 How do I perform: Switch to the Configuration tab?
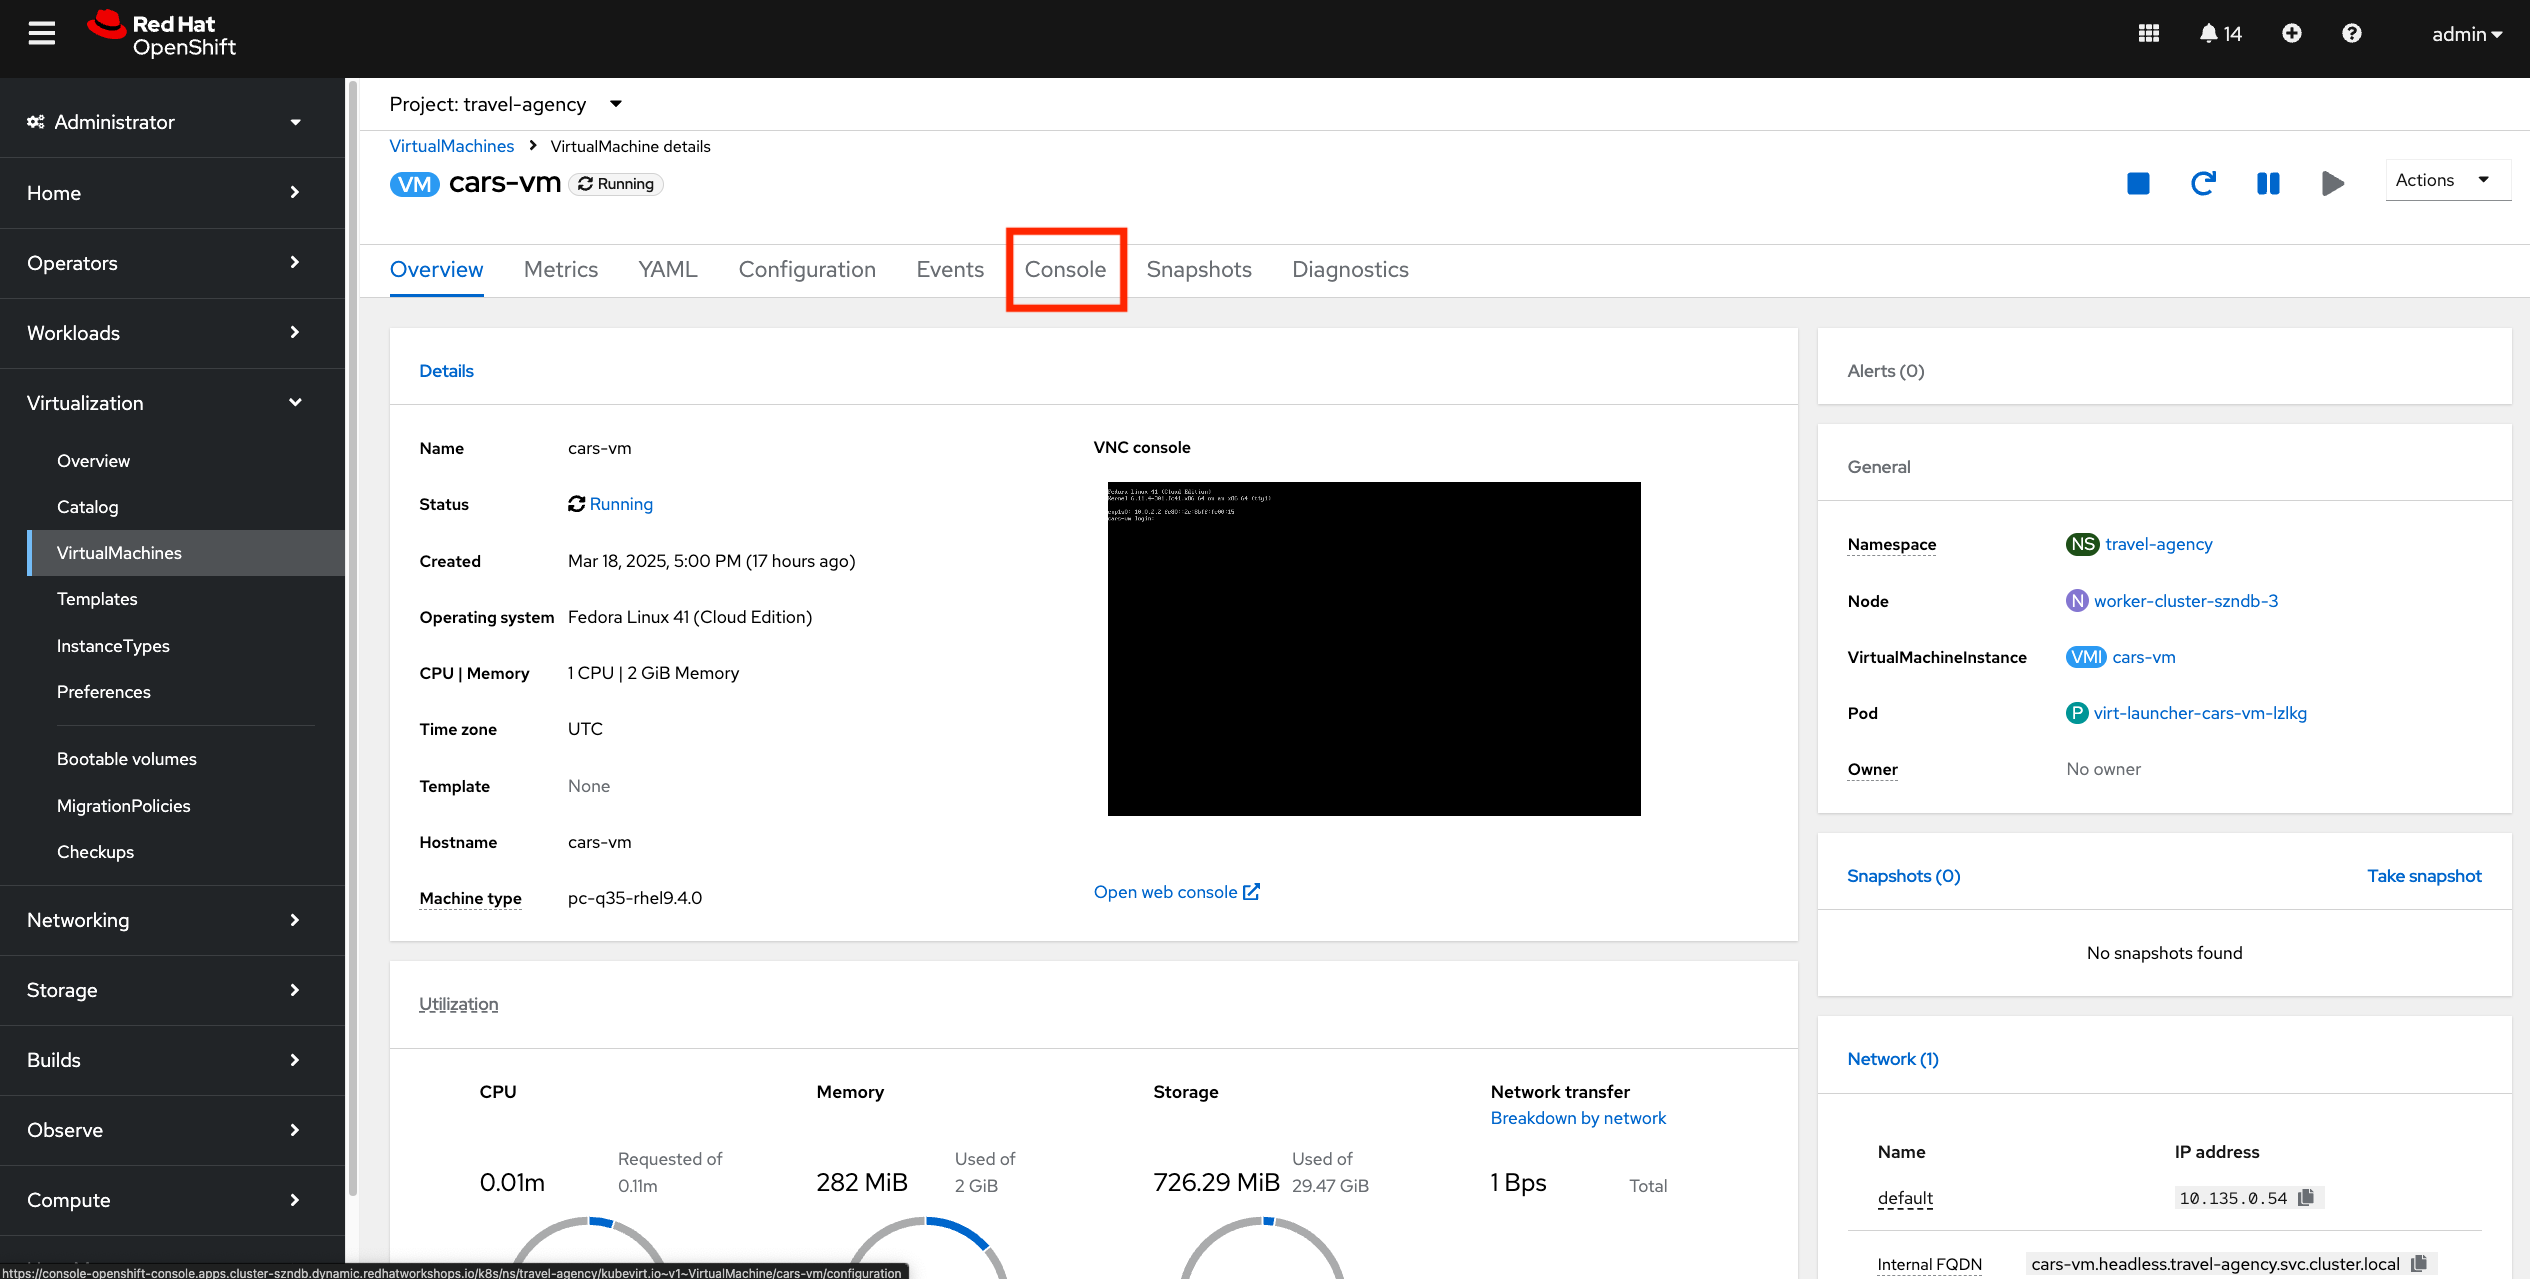(807, 269)
